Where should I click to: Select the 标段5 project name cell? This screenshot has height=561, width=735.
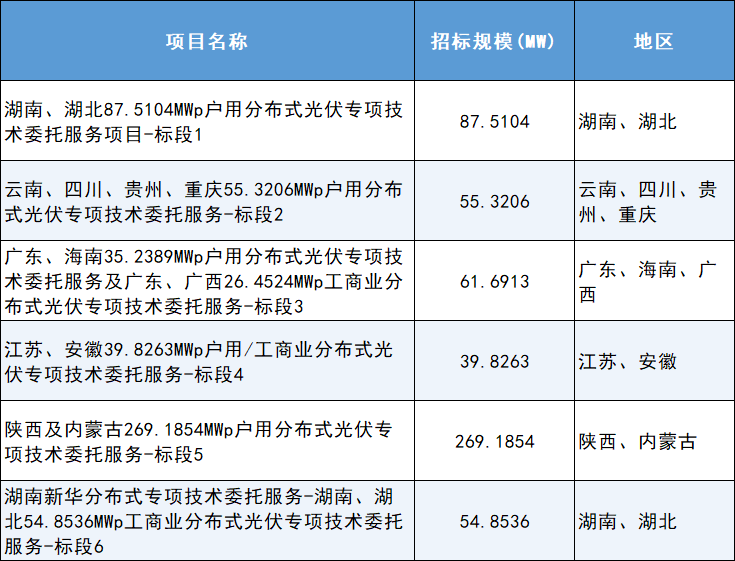point(207,441)
